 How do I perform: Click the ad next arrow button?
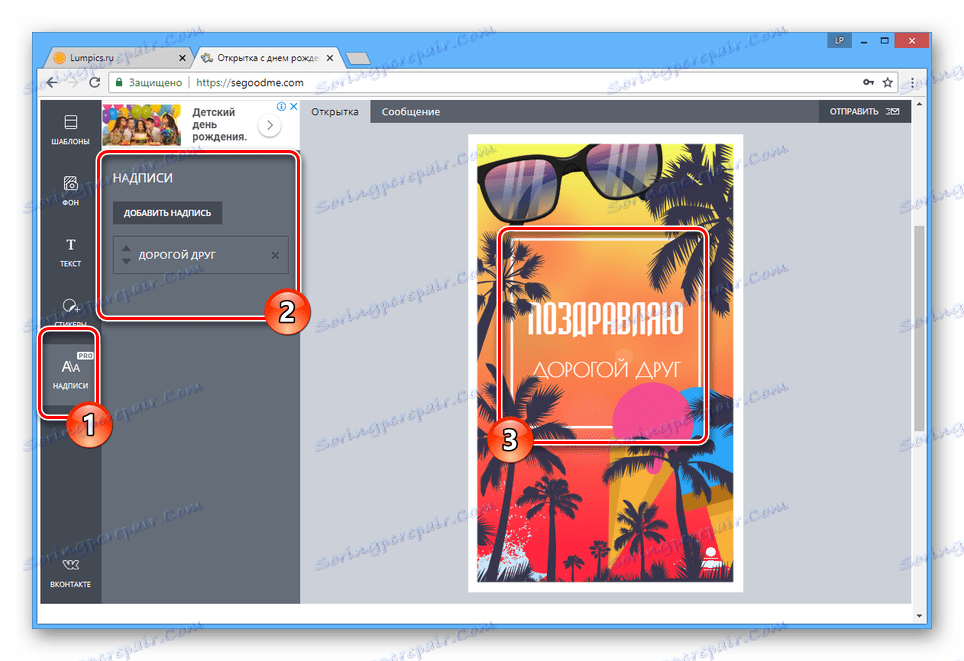pyautogui.click(x=269, y=125)
